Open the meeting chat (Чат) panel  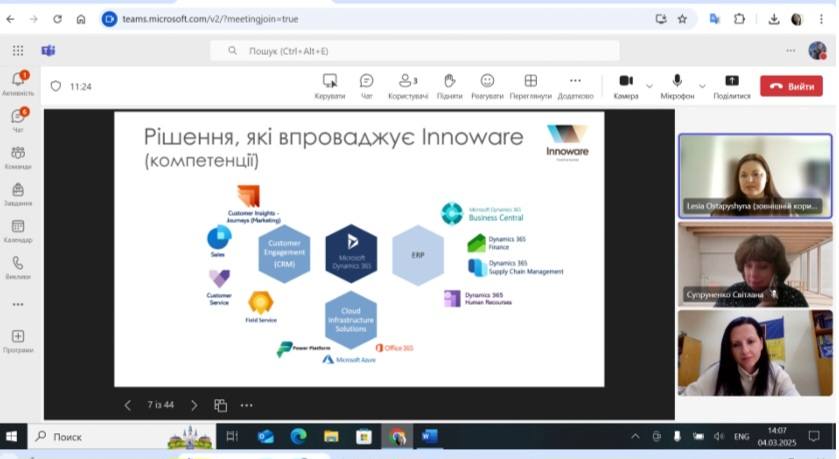pos(366,86)
